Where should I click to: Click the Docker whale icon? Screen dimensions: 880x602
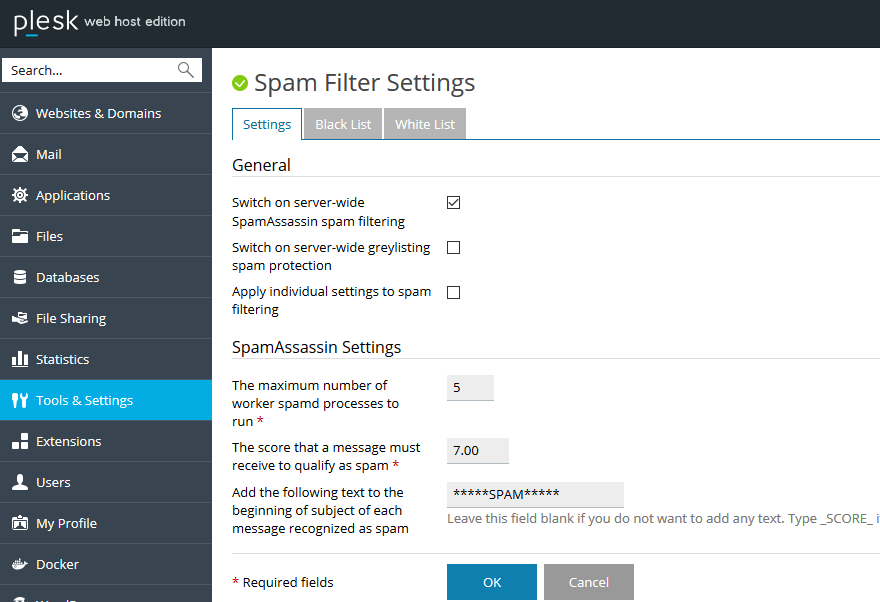pyautogui.click(x=20, y=564)
